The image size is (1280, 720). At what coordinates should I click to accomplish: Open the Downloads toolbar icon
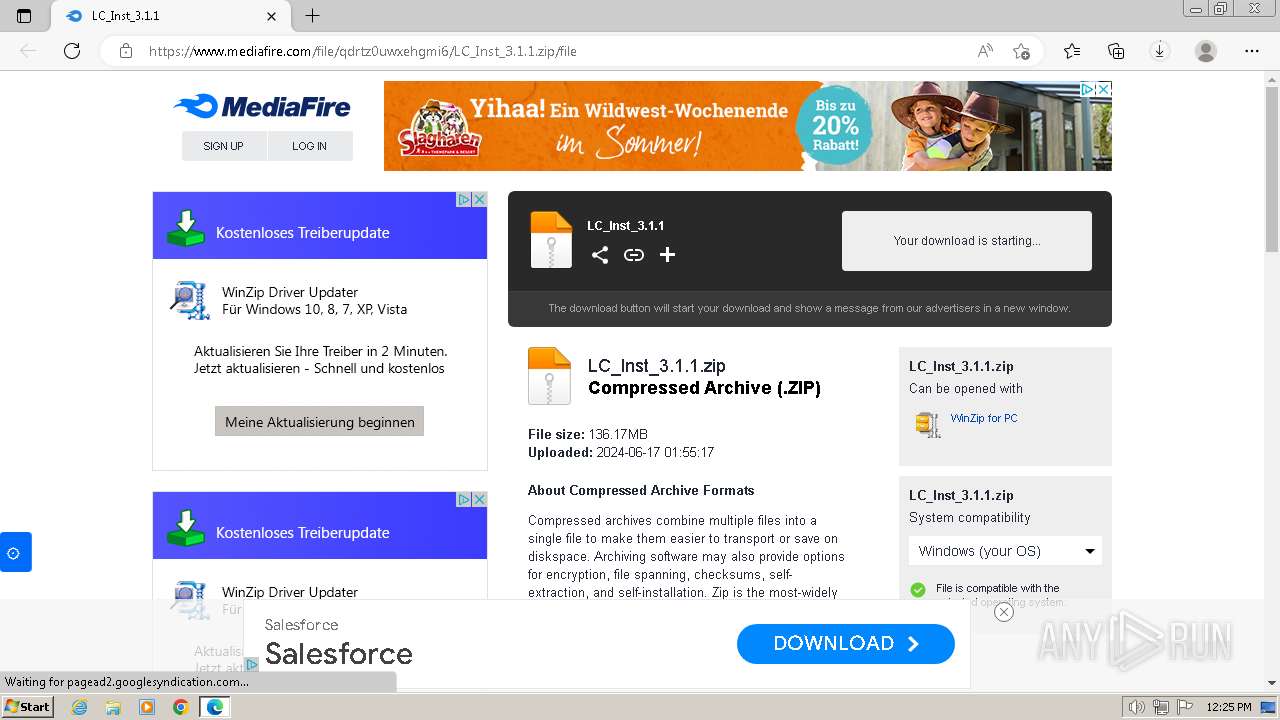pos(1160,51)
